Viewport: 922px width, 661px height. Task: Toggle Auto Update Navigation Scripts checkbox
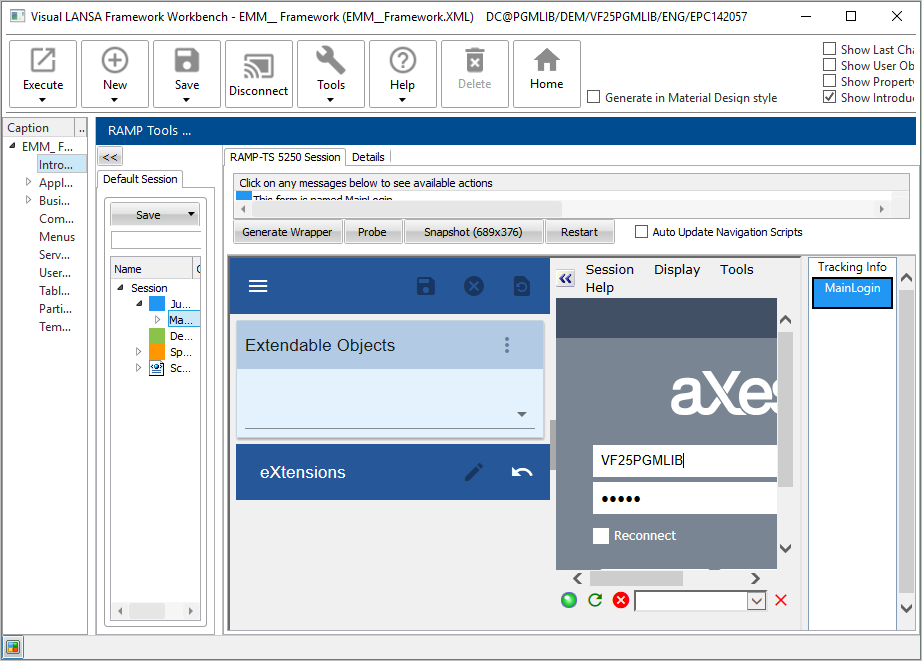tap(642, 232)
